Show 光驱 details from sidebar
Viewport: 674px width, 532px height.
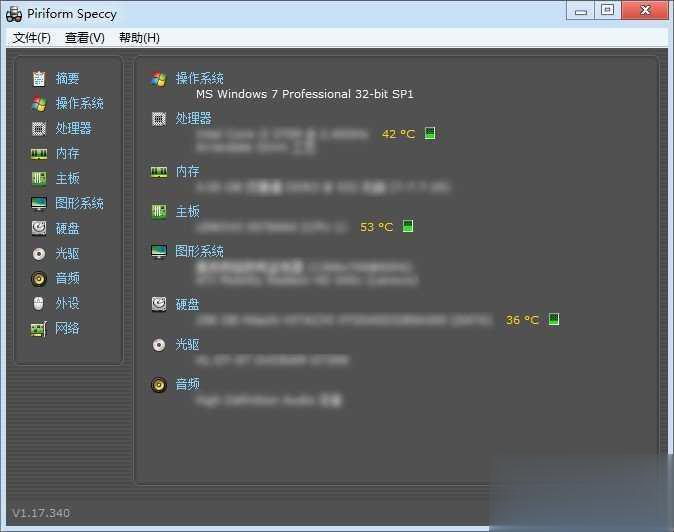[x=67, y=254]
